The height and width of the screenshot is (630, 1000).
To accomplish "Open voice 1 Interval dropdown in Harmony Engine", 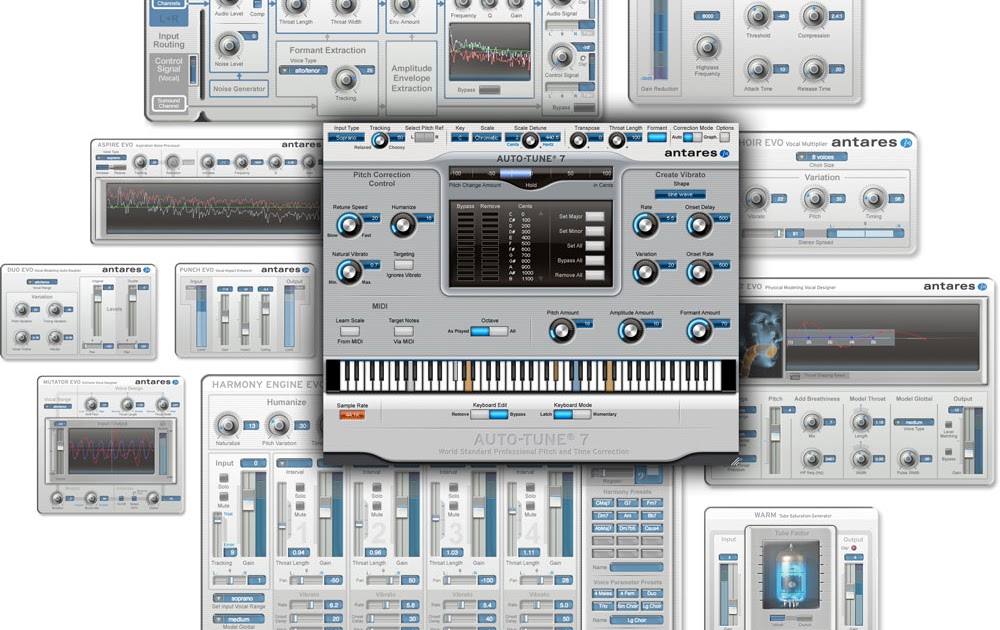I will tap(294, 464).
